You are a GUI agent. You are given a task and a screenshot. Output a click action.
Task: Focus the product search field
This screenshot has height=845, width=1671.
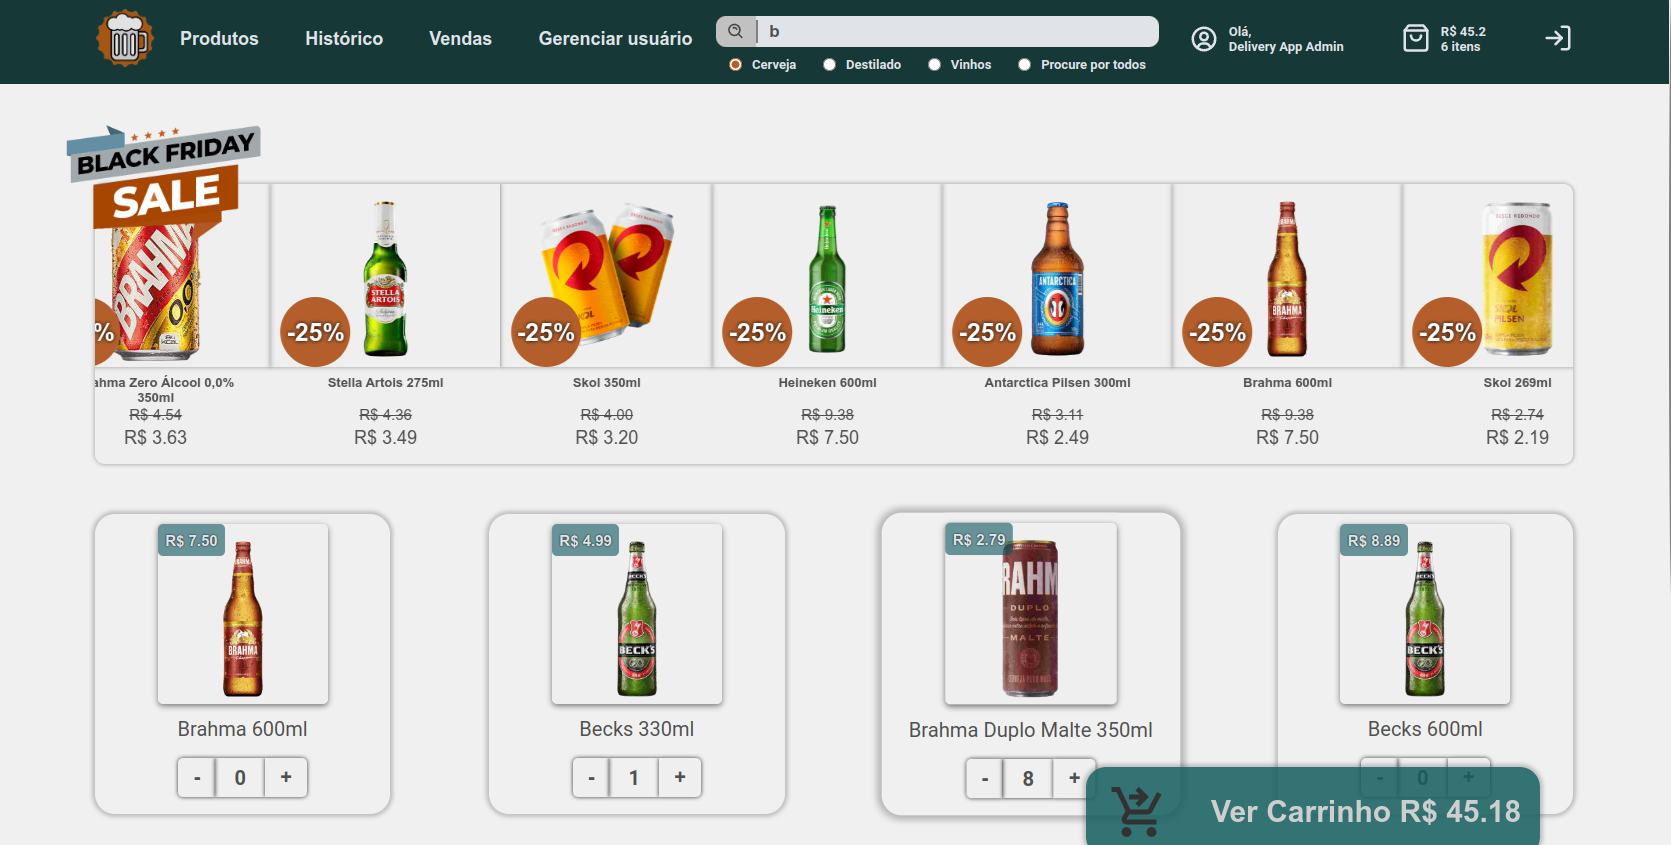[x=957, y=31]
